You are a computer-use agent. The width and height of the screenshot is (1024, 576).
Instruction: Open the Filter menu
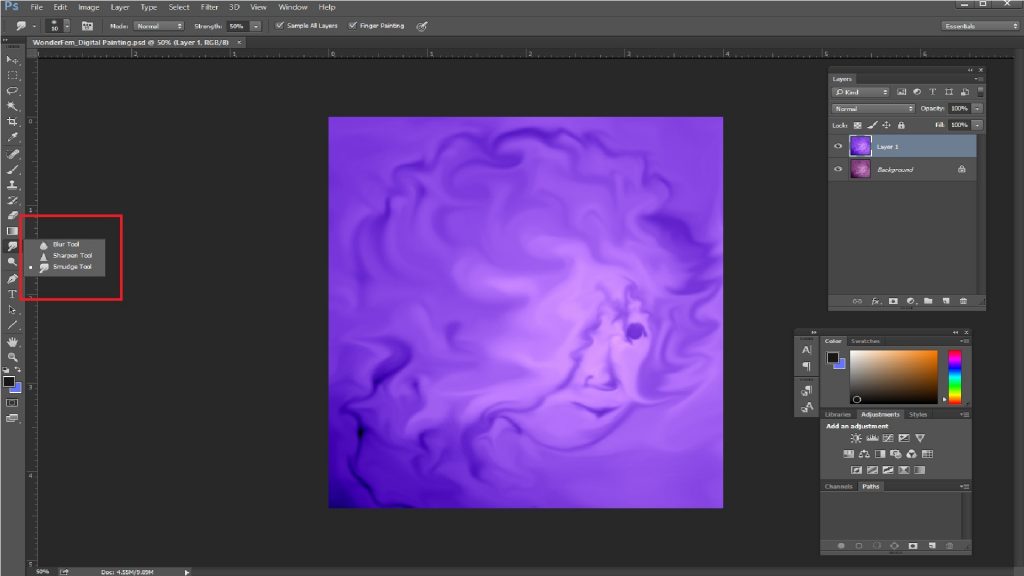(210, 7)
